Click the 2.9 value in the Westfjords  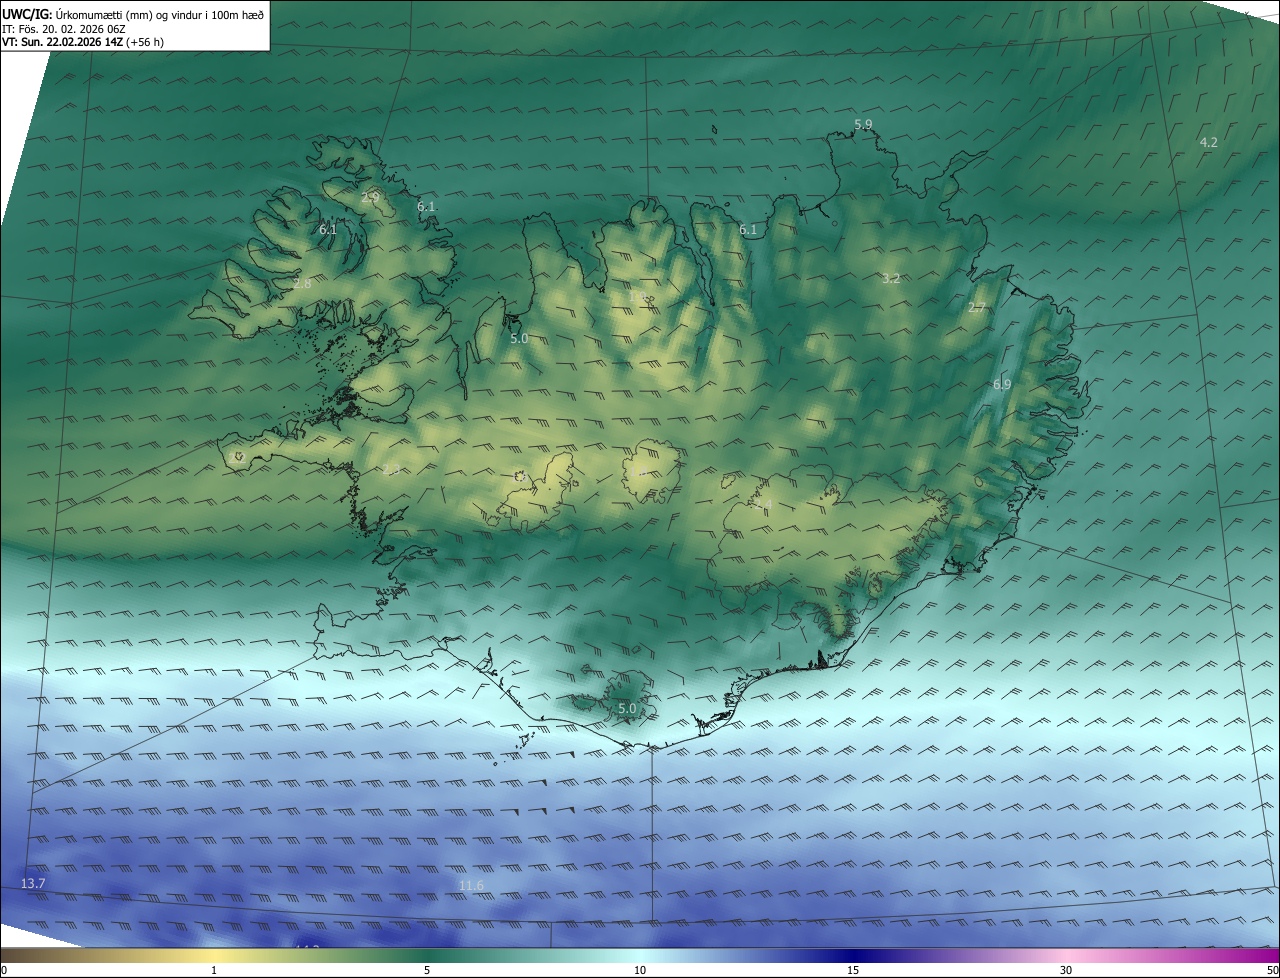click(370, 197)
